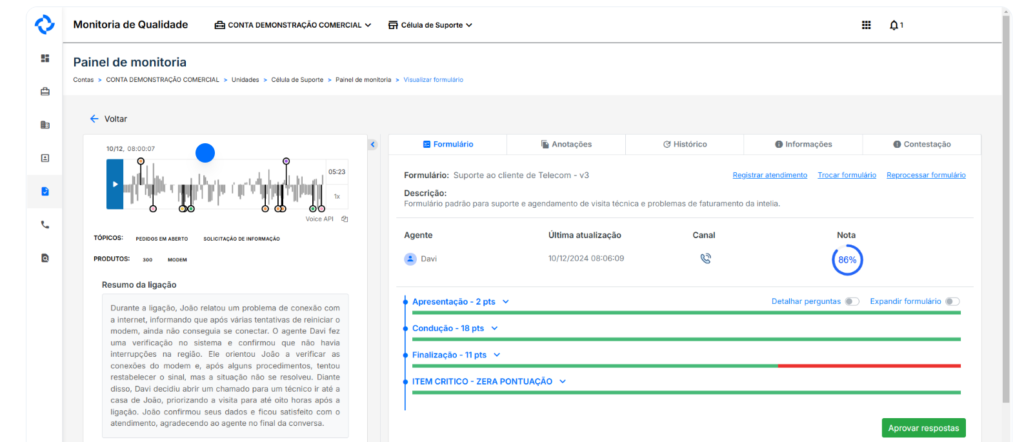Click the briefcase icon in left sidebar

click(x=45, y=92)
